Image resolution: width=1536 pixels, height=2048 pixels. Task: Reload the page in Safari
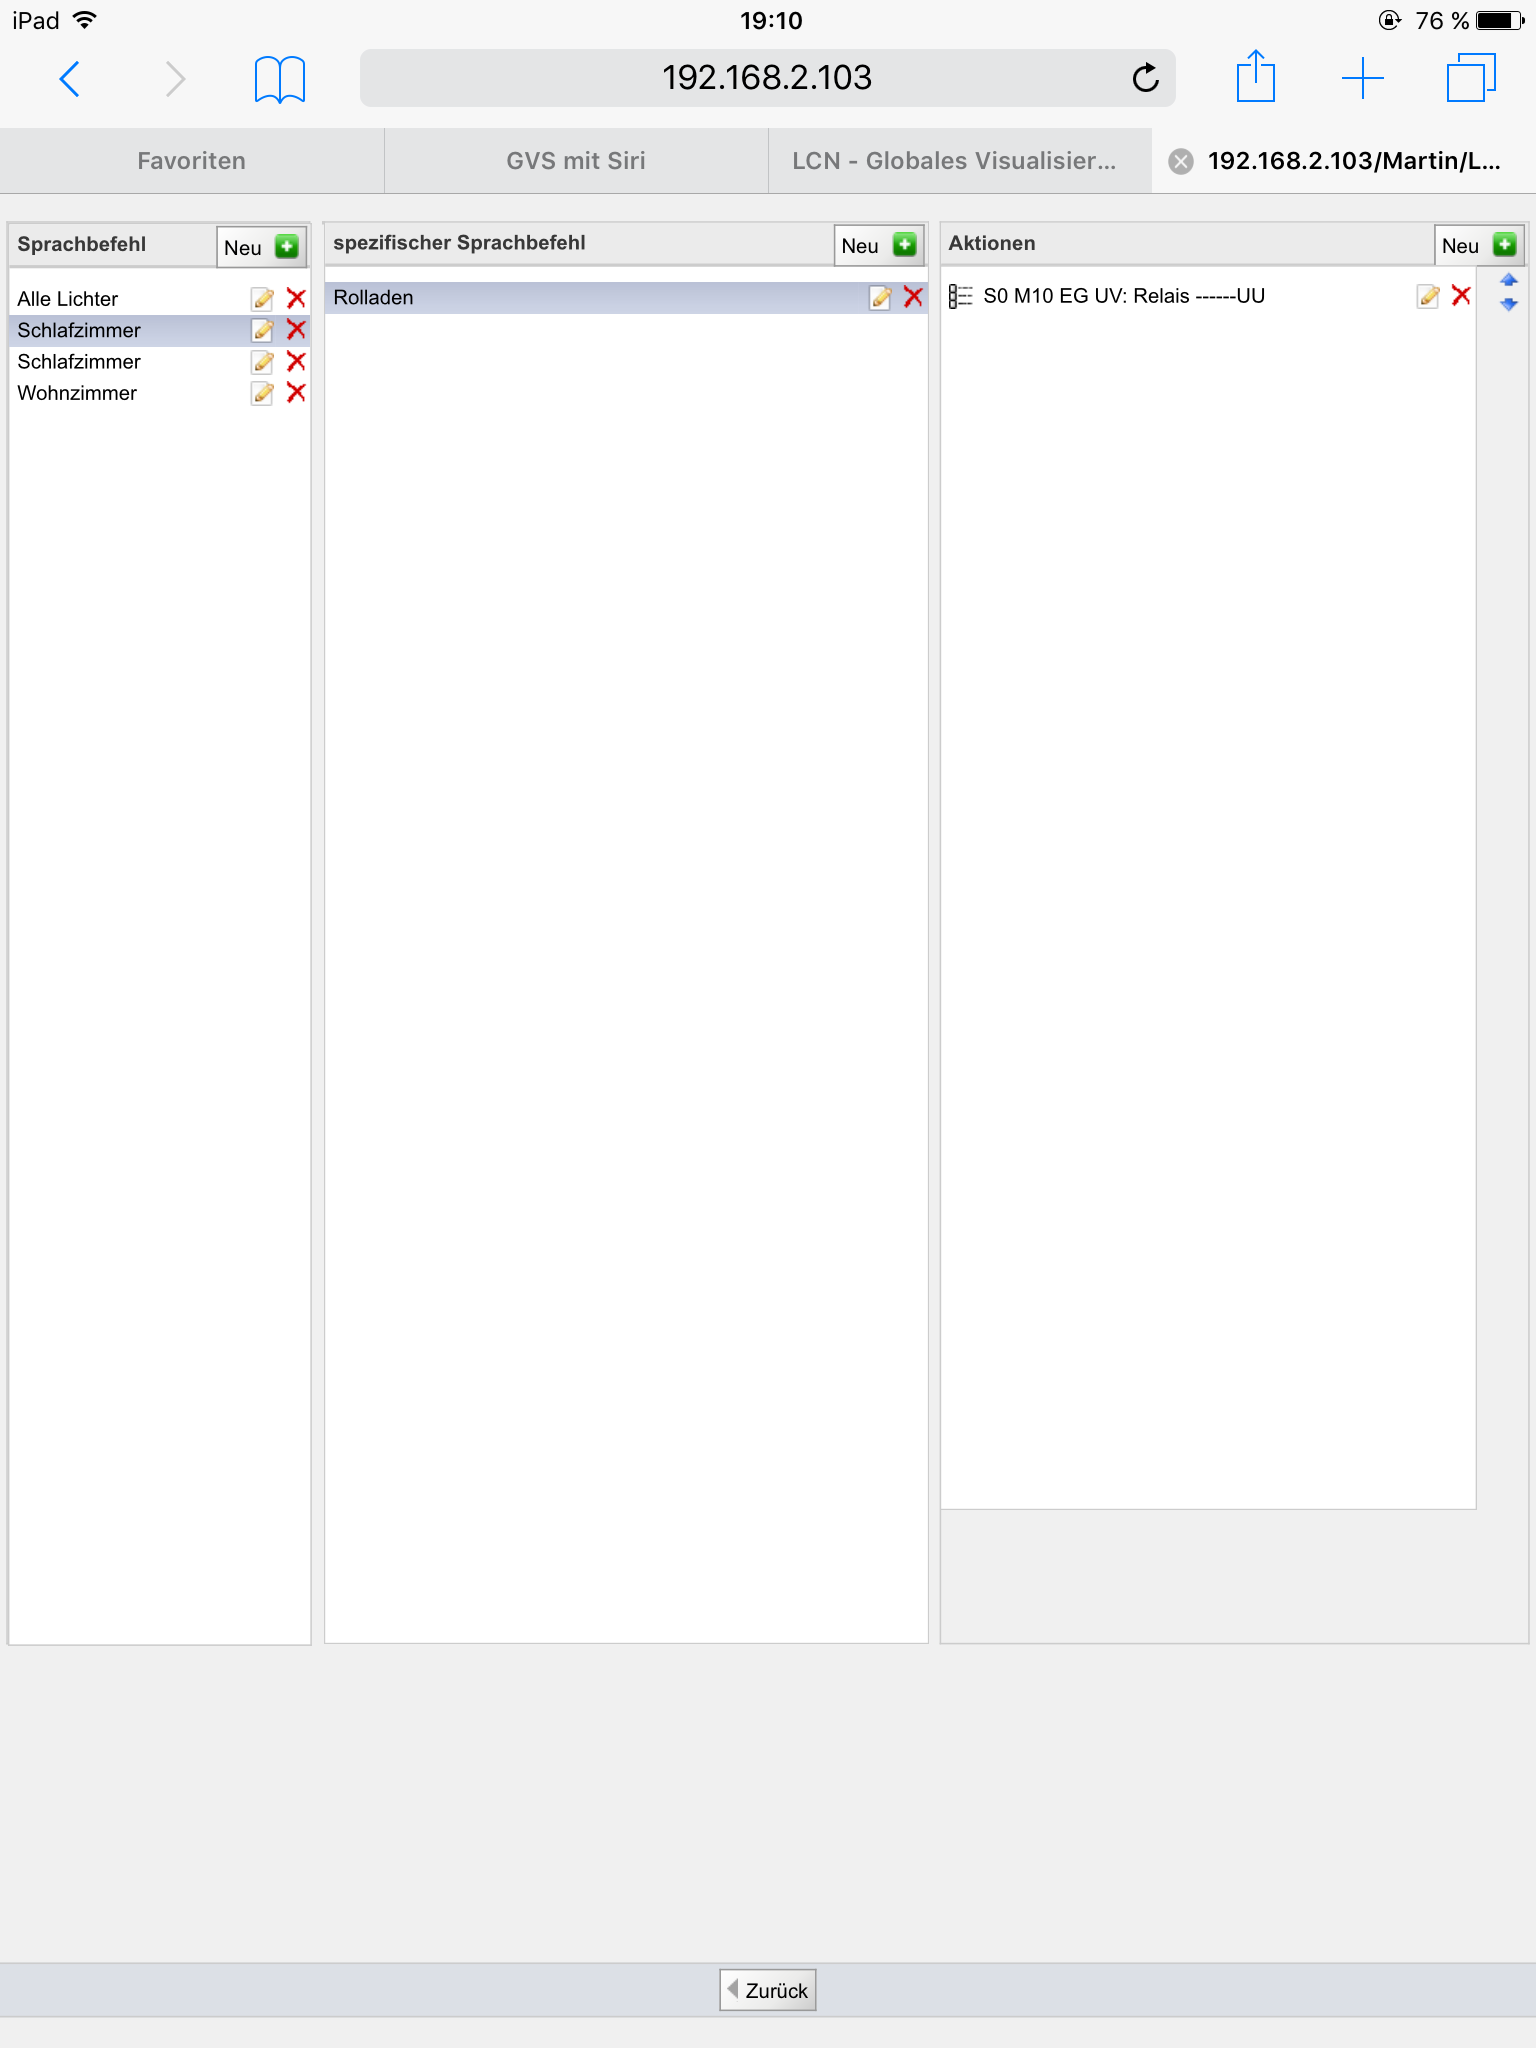1145,78
